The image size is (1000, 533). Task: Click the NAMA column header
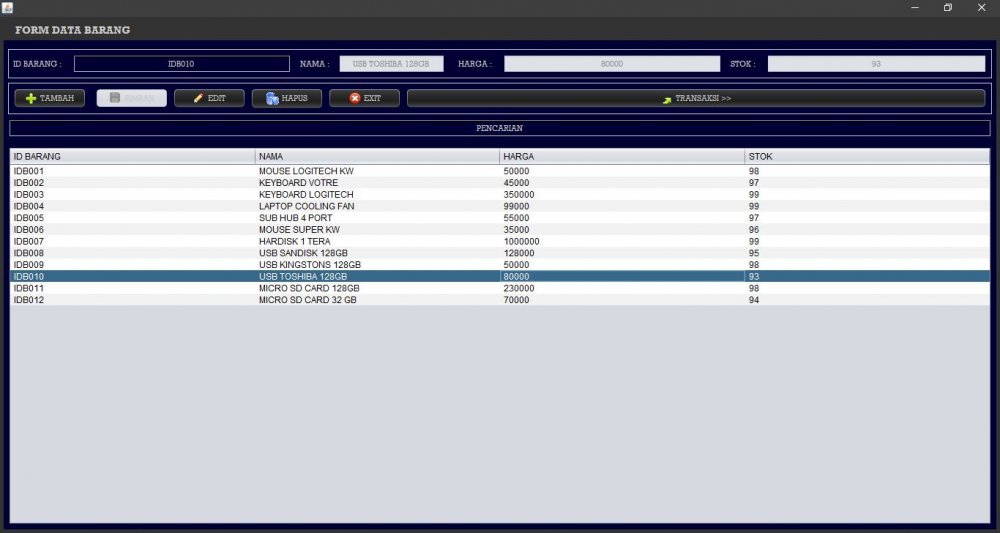coord(377,157)
